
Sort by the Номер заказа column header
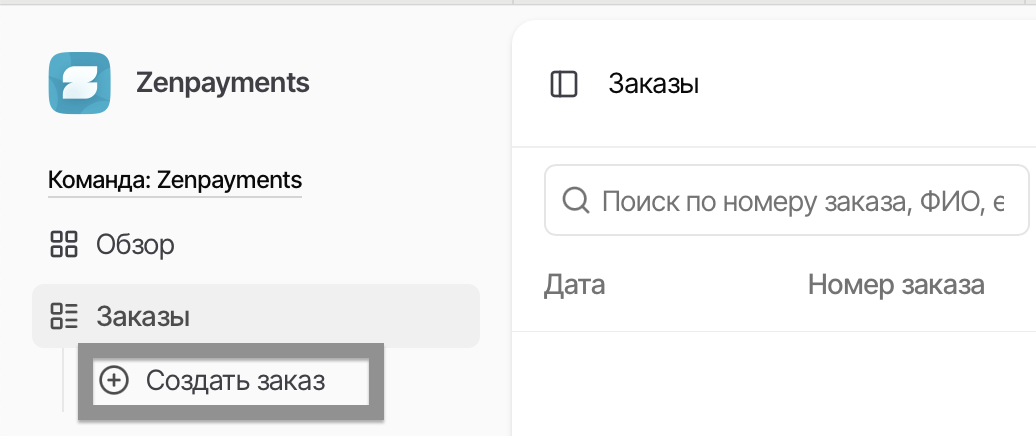pos(896,285)
